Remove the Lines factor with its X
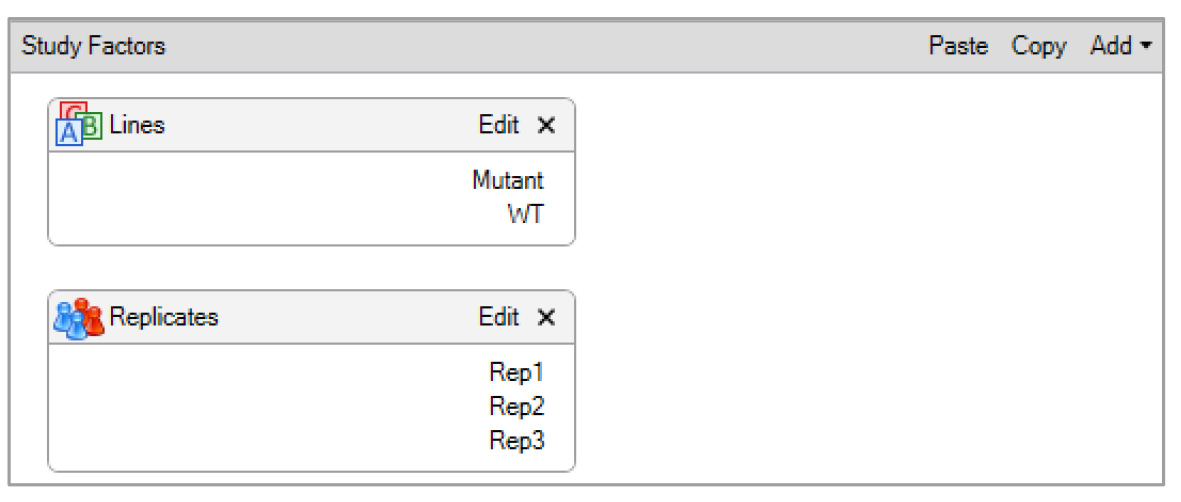This screenshot has height=502, width=1181. coord(546,125)
